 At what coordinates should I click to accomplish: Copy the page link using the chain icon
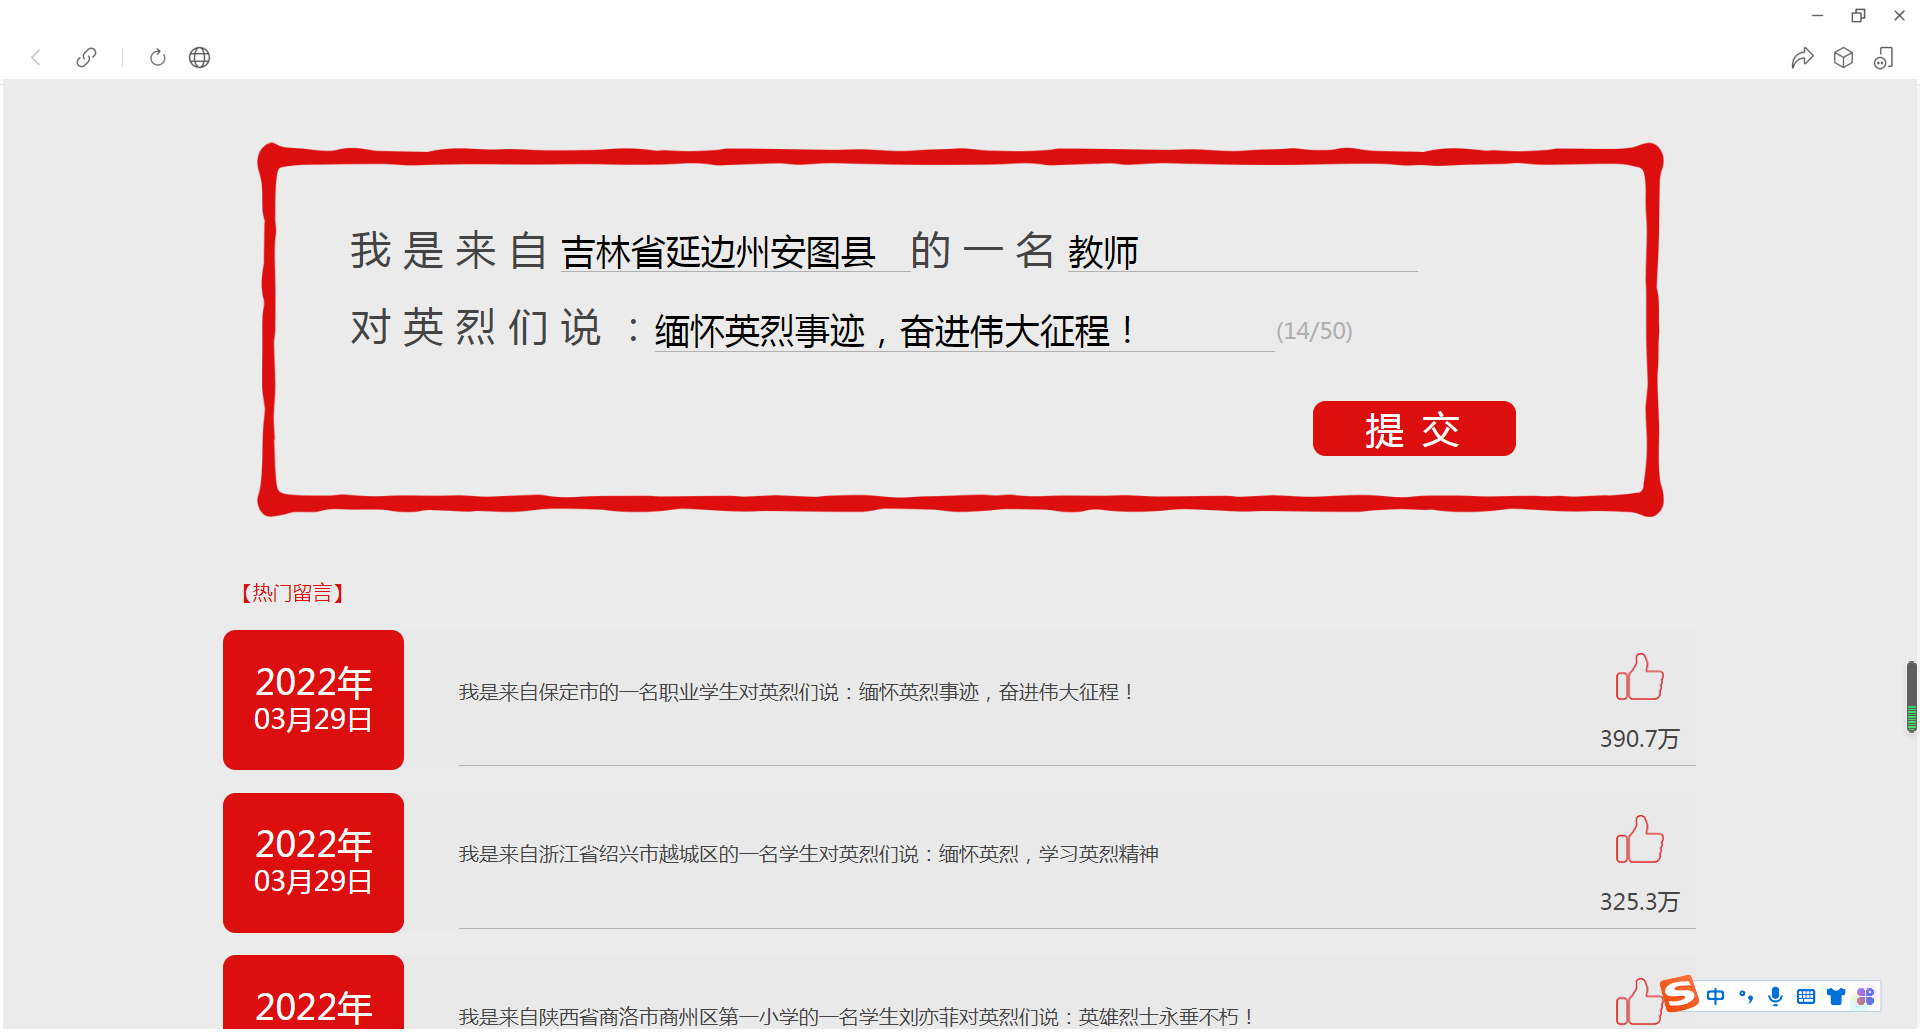click(x=87, y=58)
